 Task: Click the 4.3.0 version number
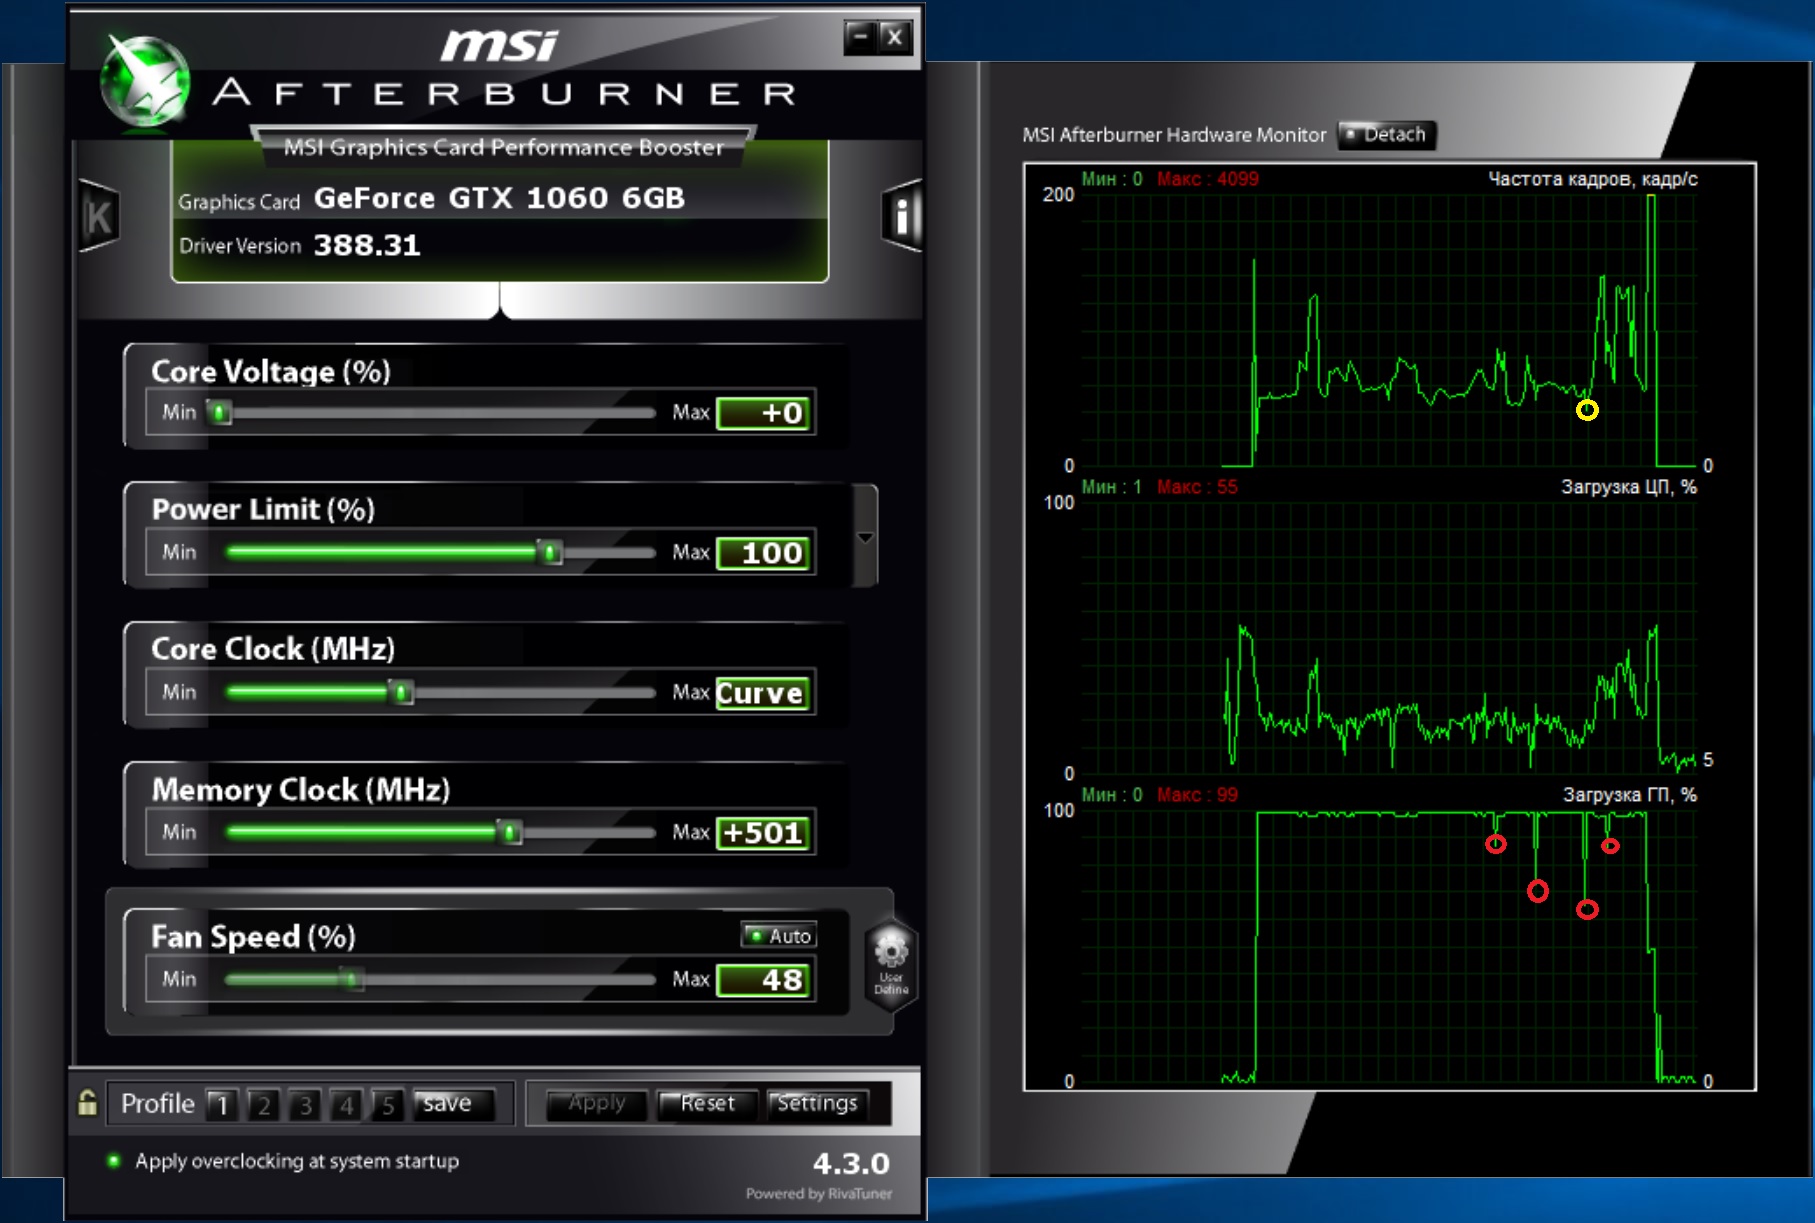click(851, 1164)
